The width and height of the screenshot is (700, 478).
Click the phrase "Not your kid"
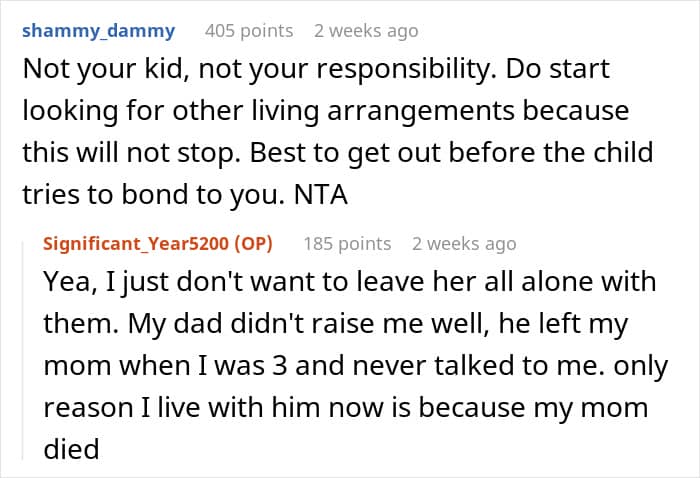[92, 72]
